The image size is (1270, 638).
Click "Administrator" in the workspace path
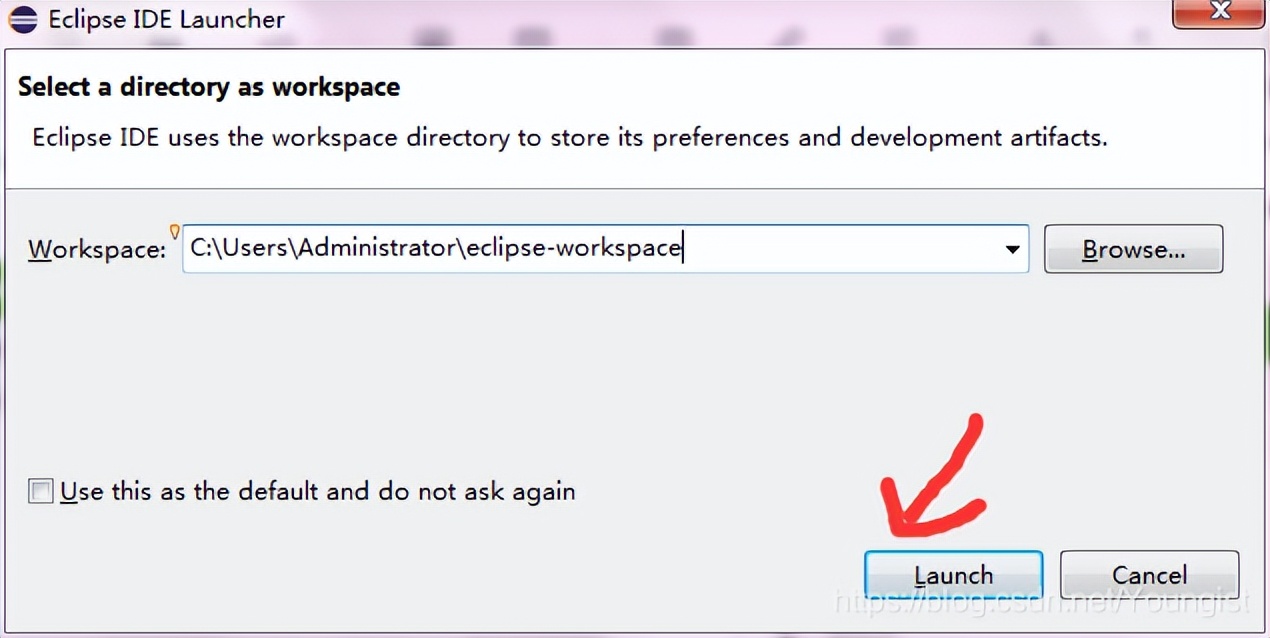(x=378, y=248)
